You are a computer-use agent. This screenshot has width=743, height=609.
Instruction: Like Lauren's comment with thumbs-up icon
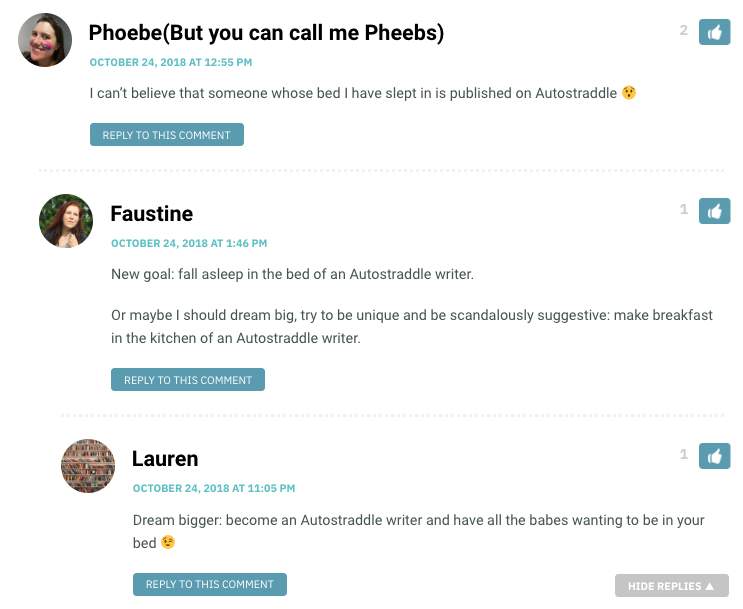tap(714, 456)
